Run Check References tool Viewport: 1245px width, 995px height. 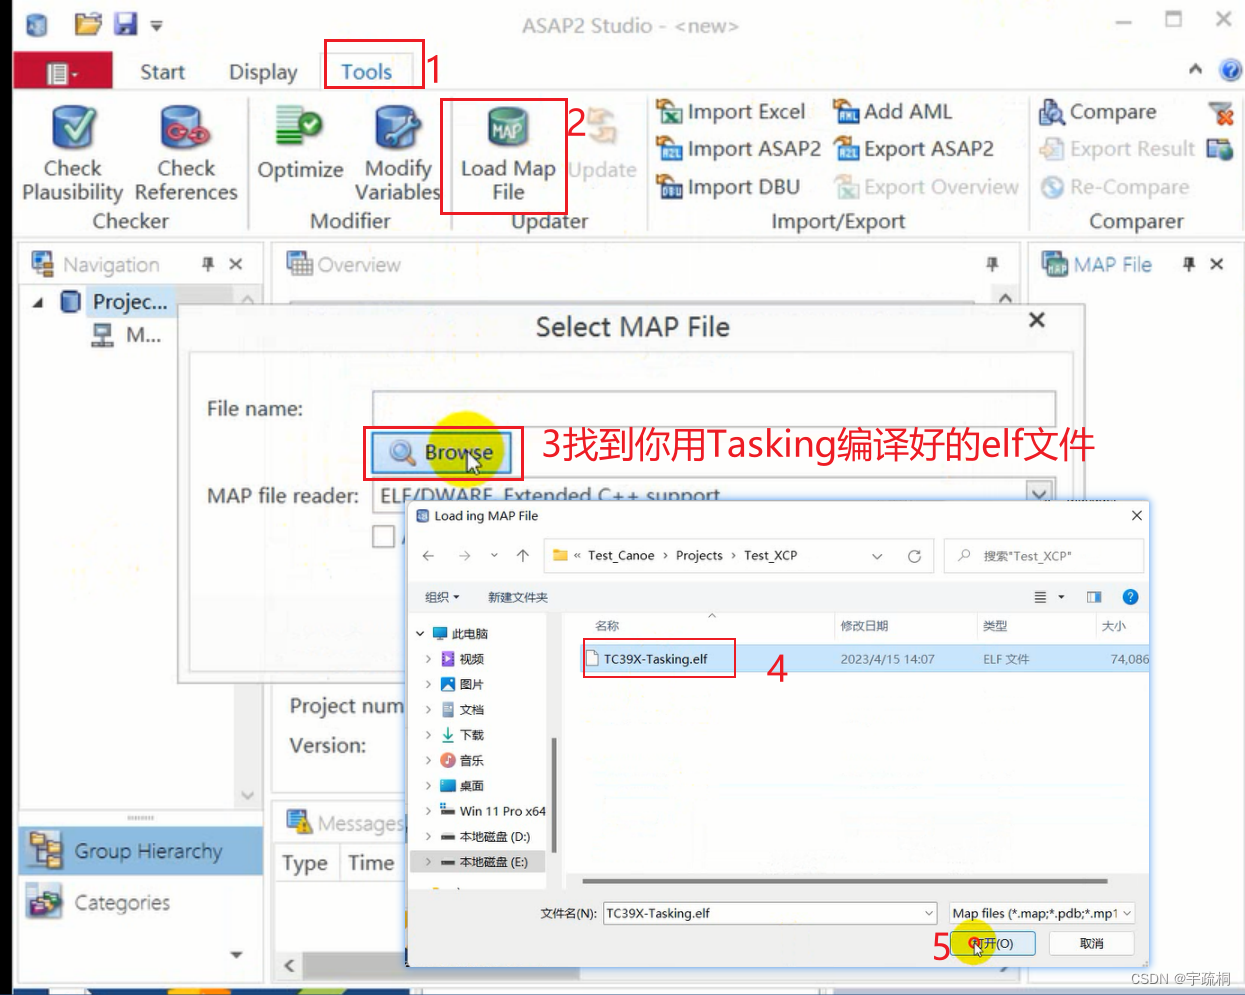click(186, 154)
